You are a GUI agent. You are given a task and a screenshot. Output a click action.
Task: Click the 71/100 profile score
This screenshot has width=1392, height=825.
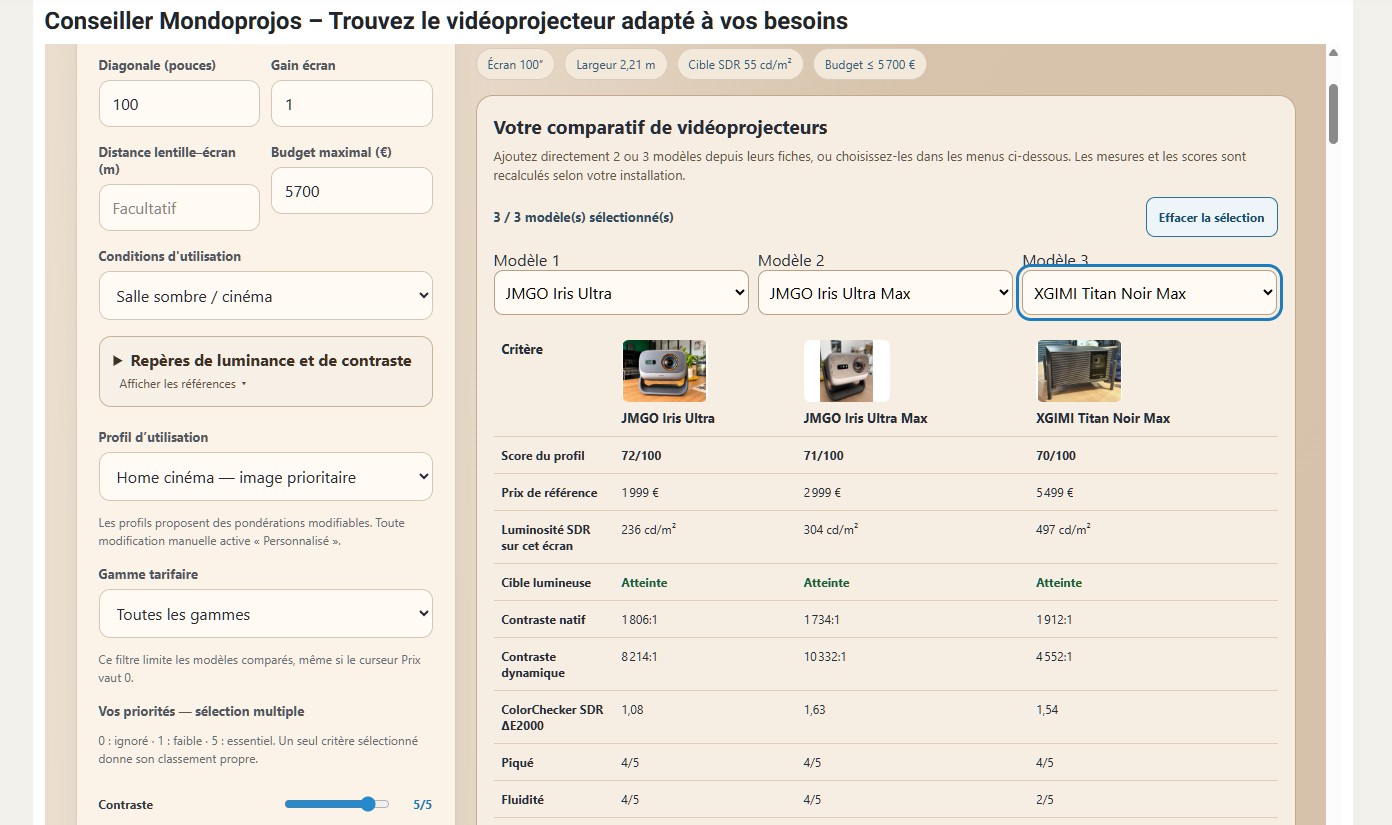coord(823,456)
